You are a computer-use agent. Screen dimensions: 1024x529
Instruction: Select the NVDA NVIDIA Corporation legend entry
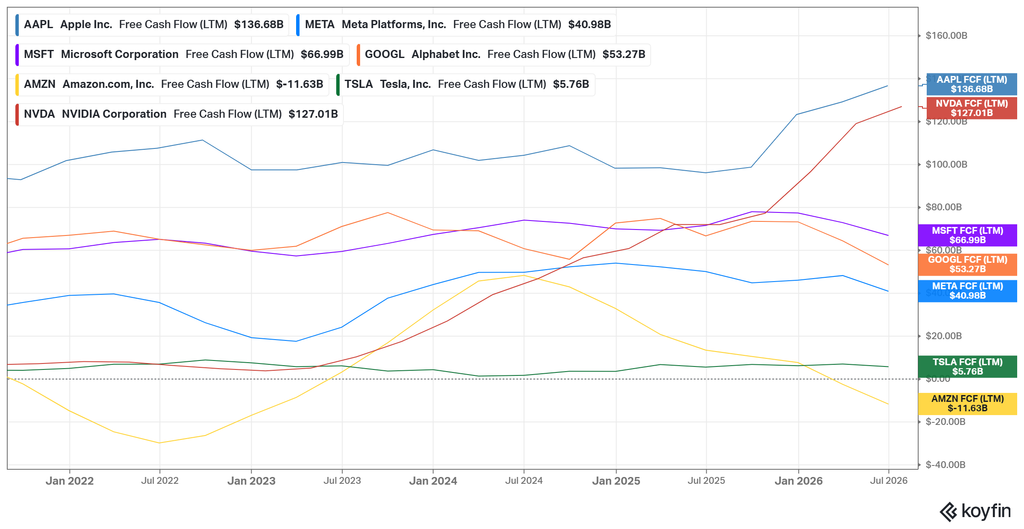(x=178, y=114)
